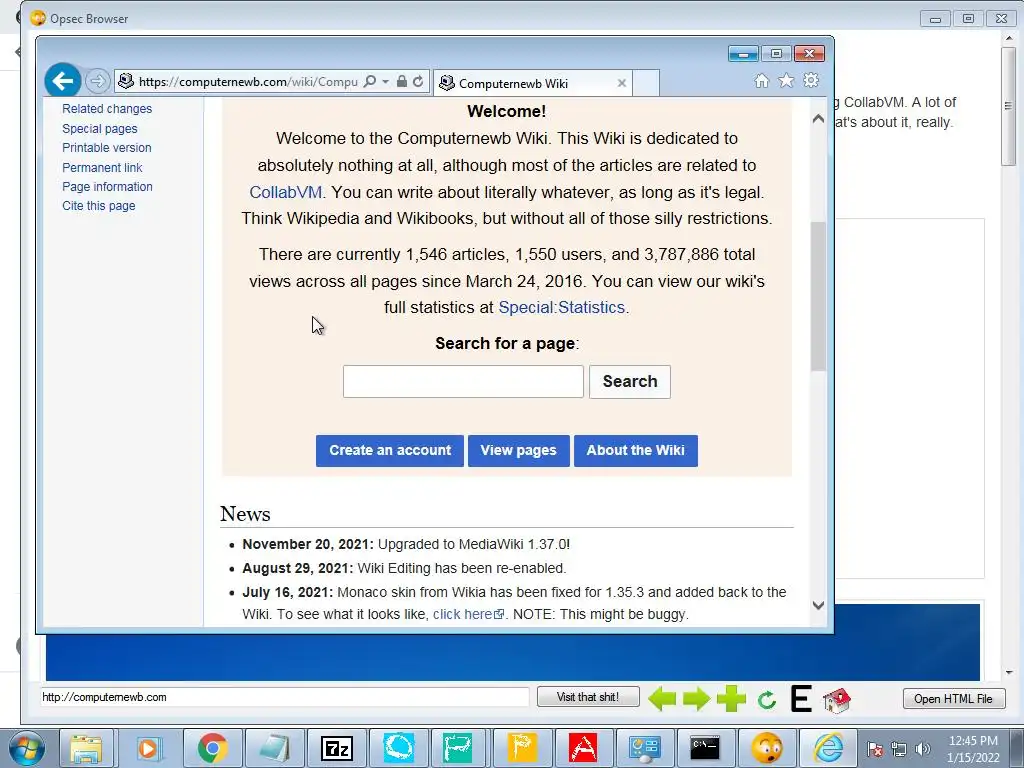1024x768 pixels.
Task: Switch to Internet Explorer in the taskbar
Action: [828, 748]
